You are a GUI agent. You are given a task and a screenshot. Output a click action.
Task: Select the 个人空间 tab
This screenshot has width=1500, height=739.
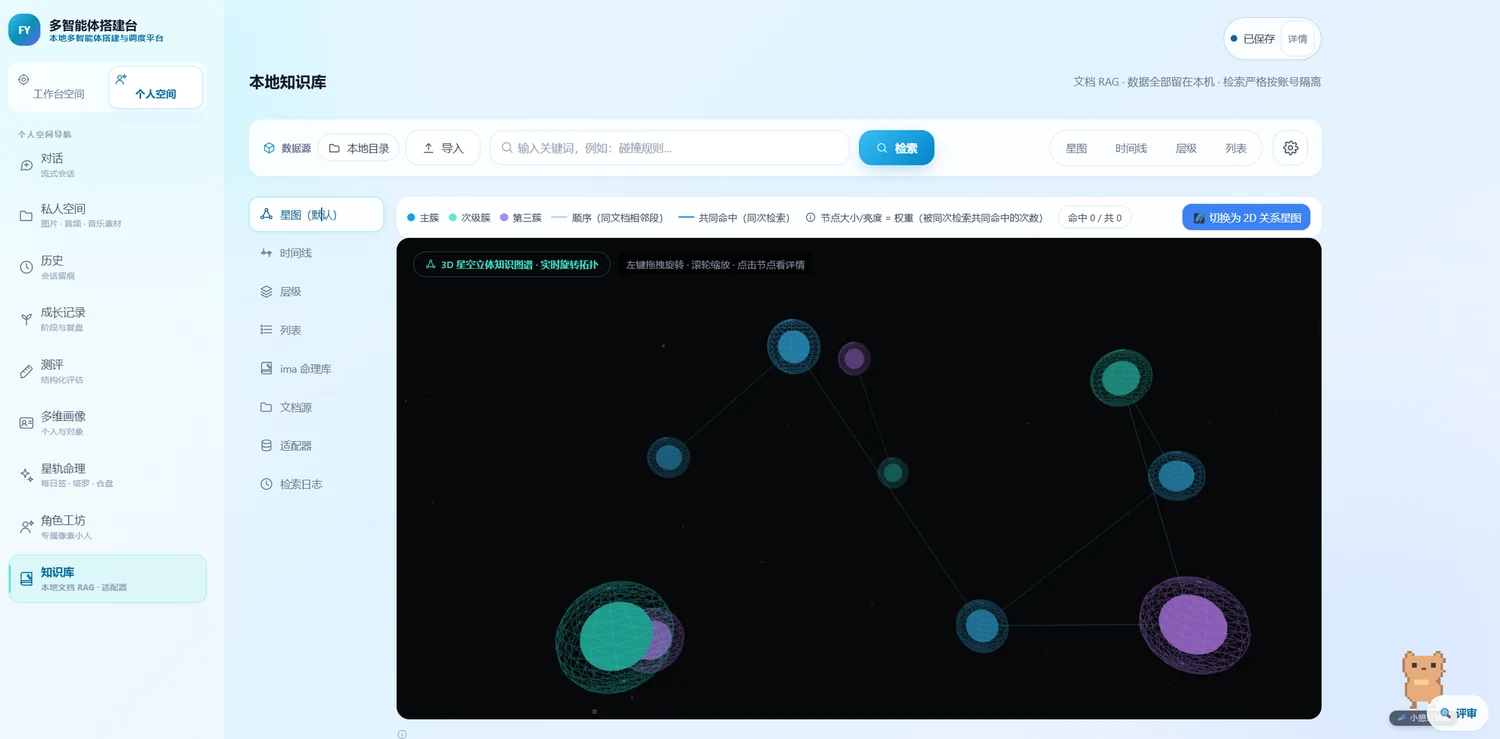[155, 87]
